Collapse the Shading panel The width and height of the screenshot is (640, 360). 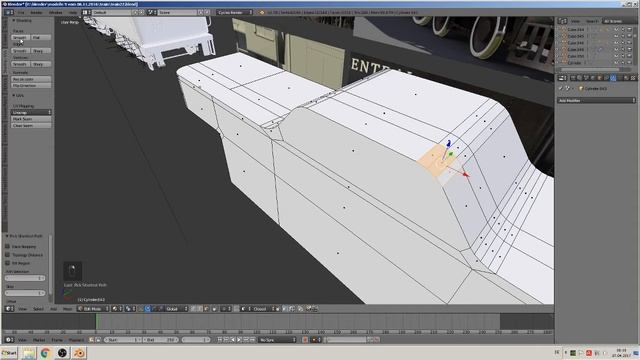tap(14, 20)
